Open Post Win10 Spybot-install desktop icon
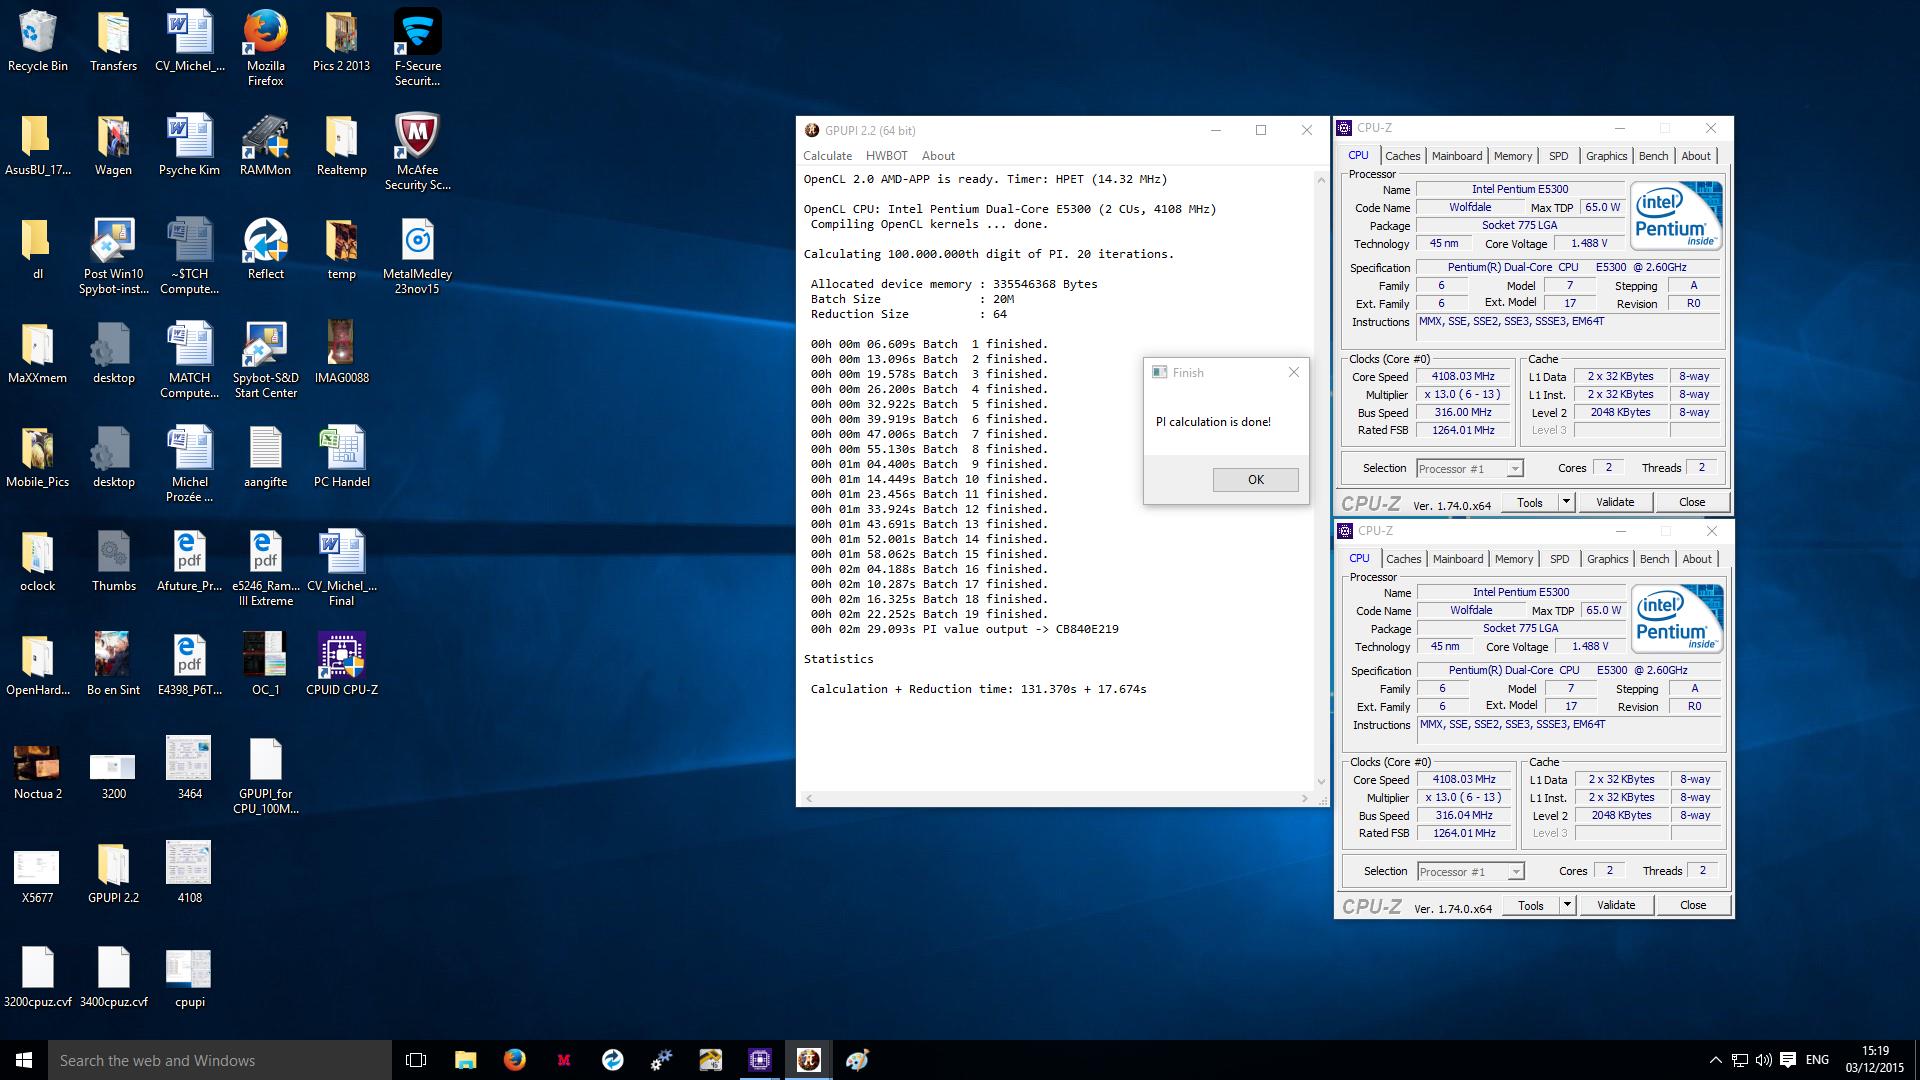 [113, 256]
